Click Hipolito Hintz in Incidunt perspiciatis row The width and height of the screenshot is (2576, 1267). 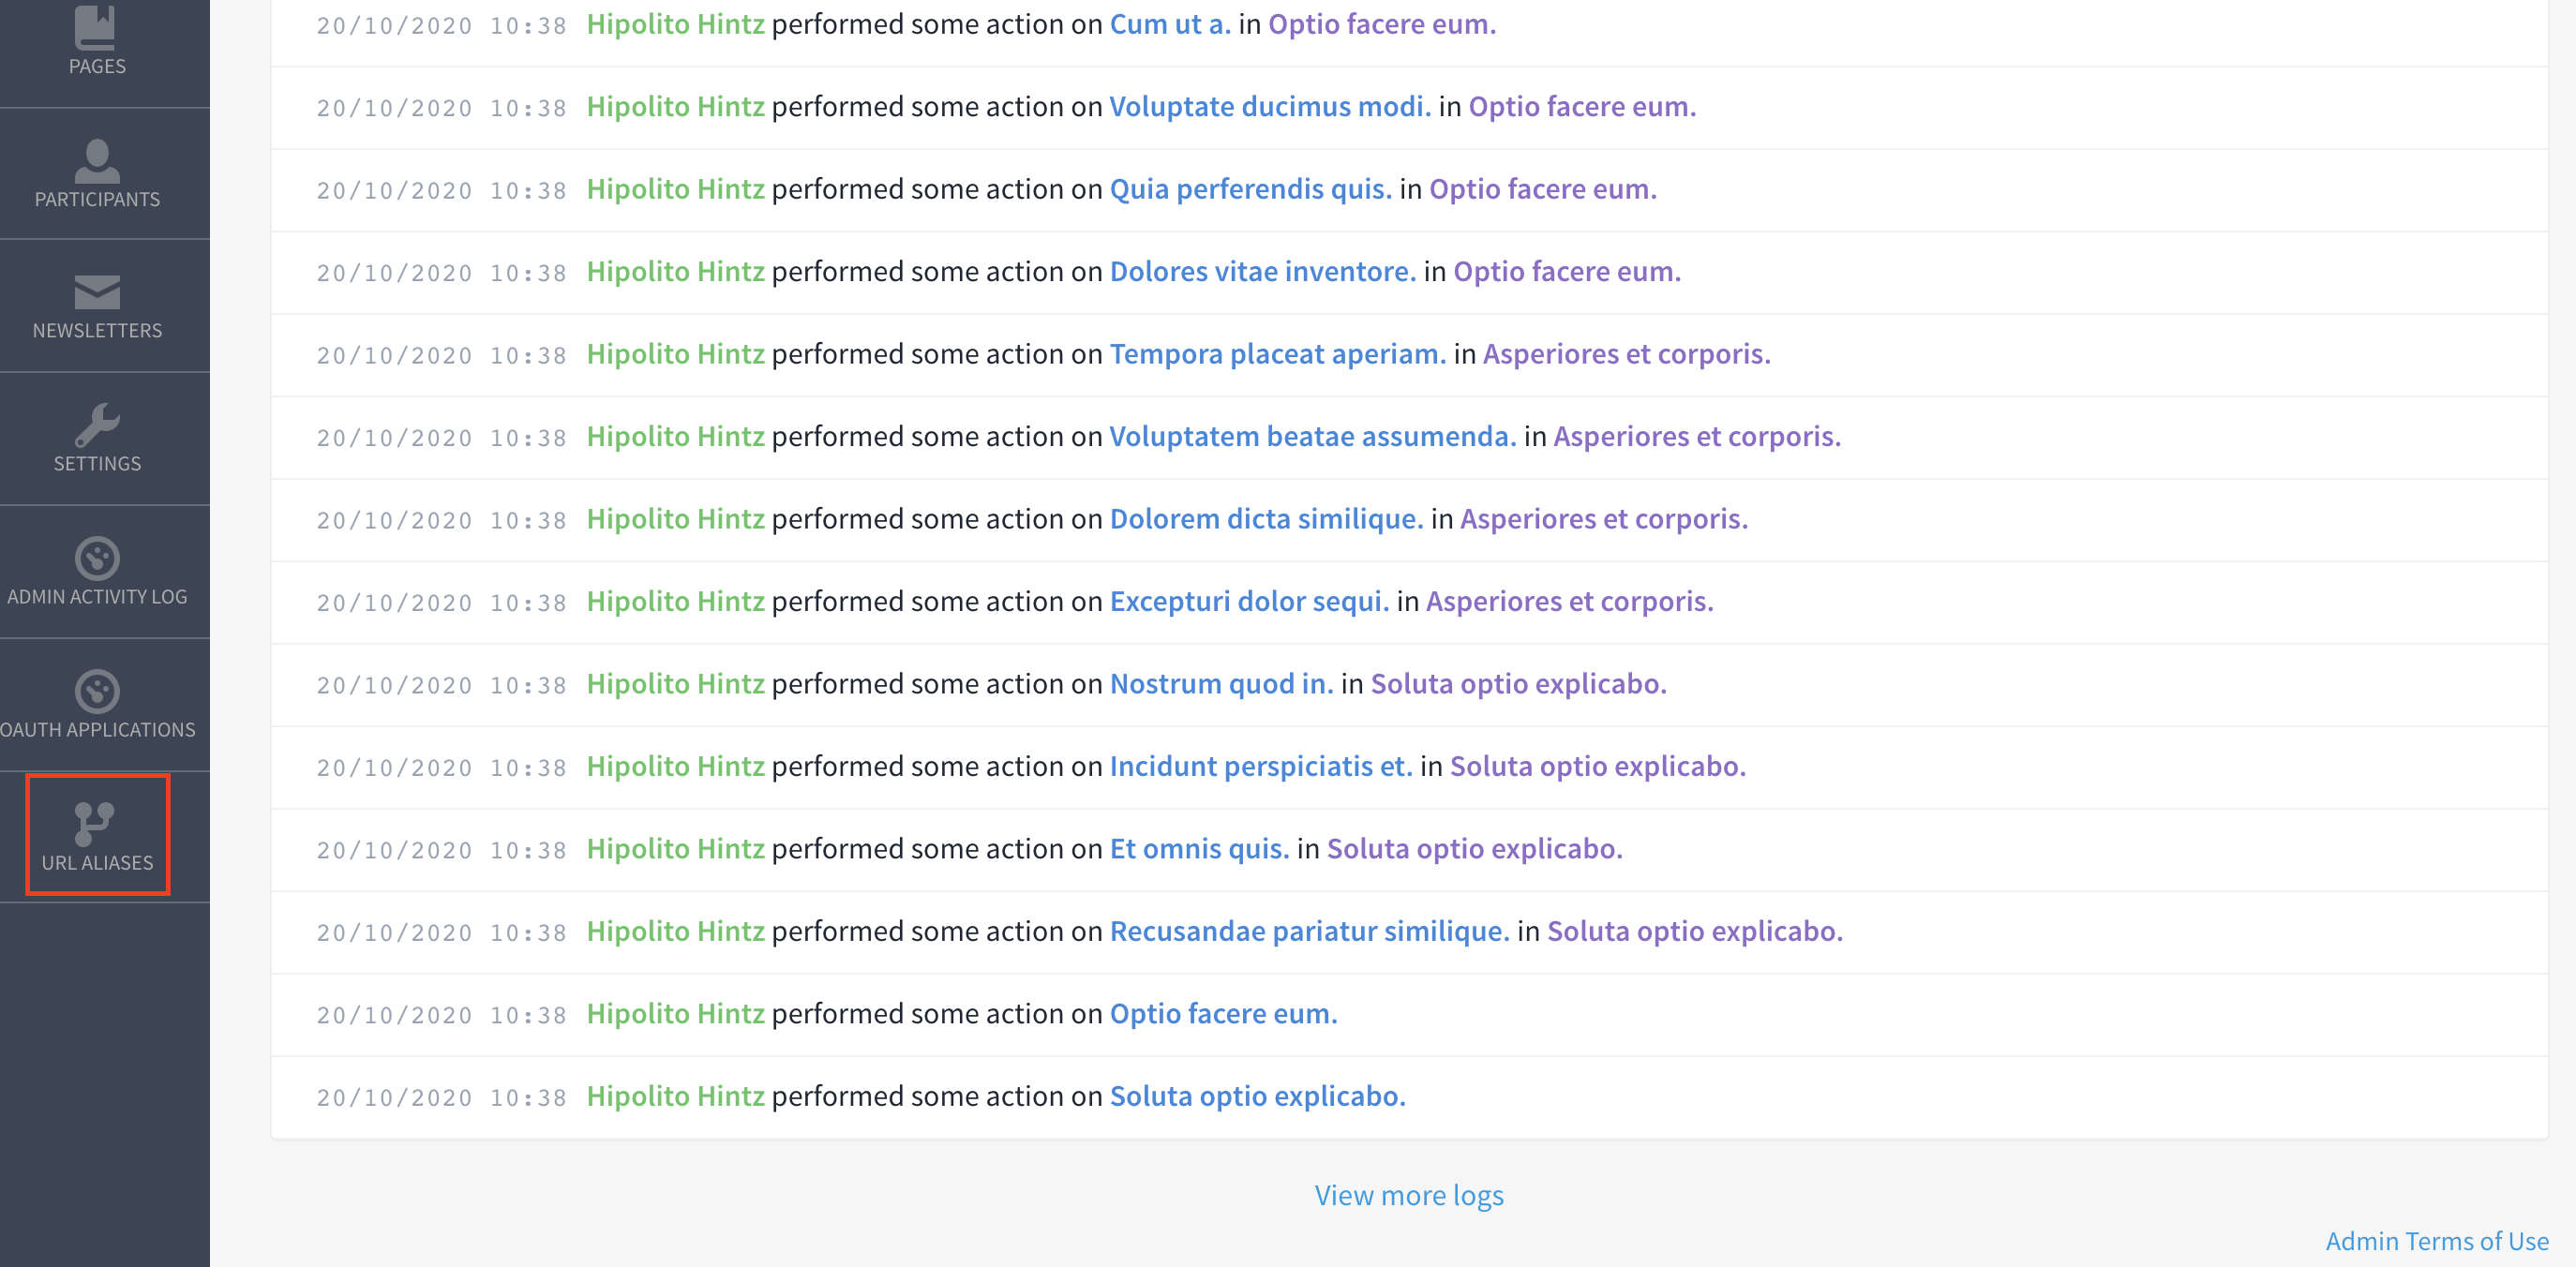click(675, 766)
